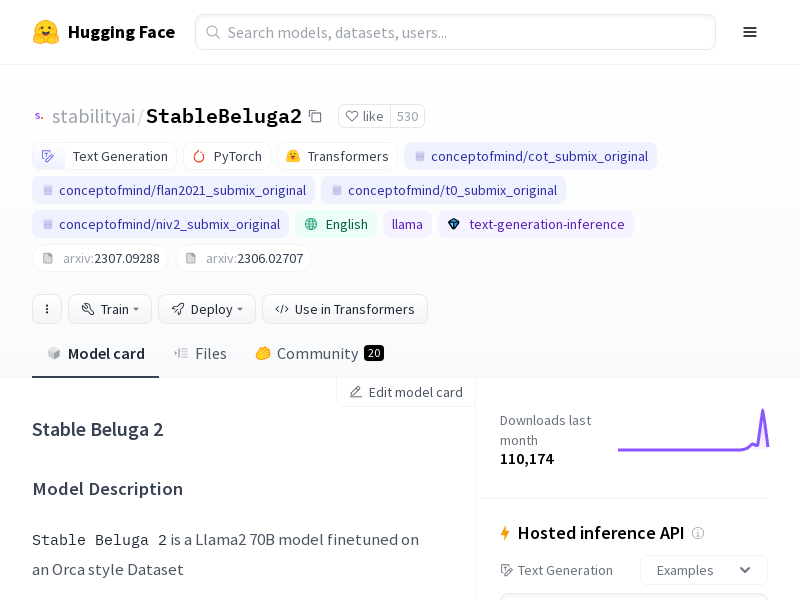Viewport: 800px width, 600px height.
Task: Click the downloads last month chart
Action: pyautogui.click(x=693, y=430)
